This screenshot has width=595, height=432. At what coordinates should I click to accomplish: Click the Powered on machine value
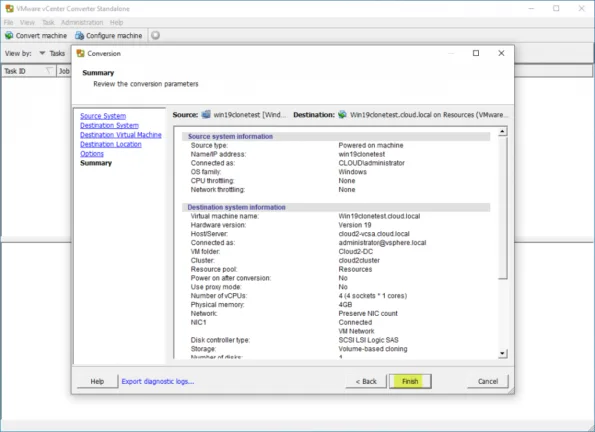point(371,145)
